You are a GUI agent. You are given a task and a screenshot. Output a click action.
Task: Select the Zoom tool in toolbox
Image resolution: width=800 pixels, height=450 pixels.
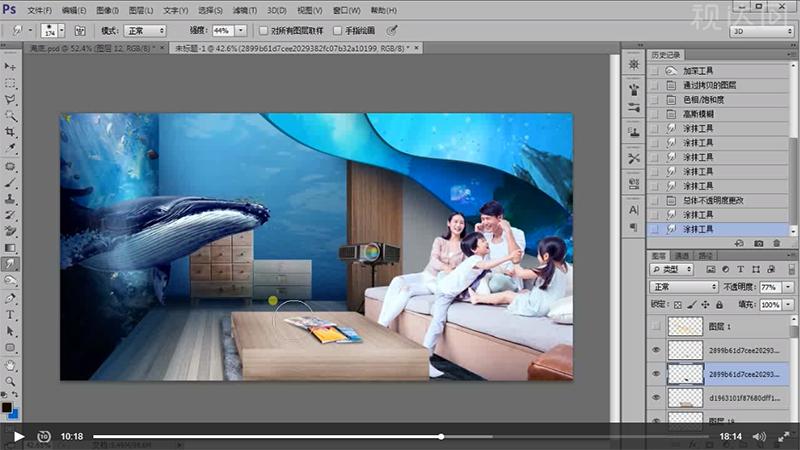[10, 381]
